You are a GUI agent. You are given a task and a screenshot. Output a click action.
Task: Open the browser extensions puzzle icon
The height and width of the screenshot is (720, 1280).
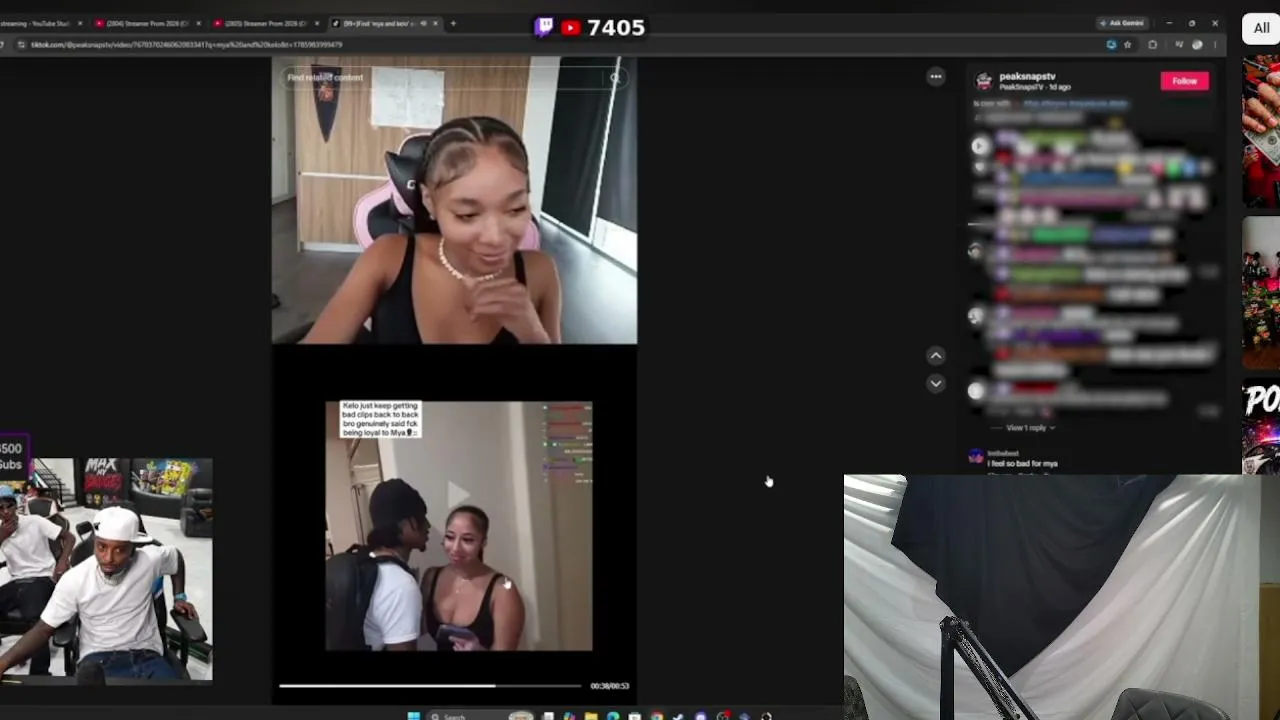click(1153, 45)
